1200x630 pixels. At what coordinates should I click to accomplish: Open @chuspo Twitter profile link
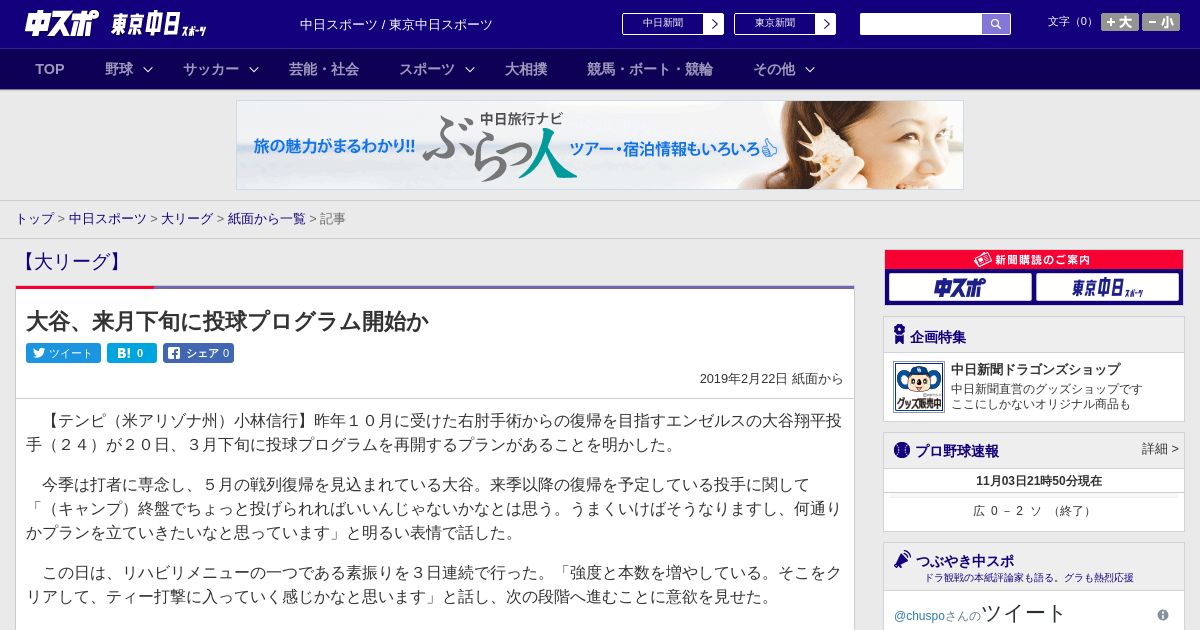[x=917, y=615]
